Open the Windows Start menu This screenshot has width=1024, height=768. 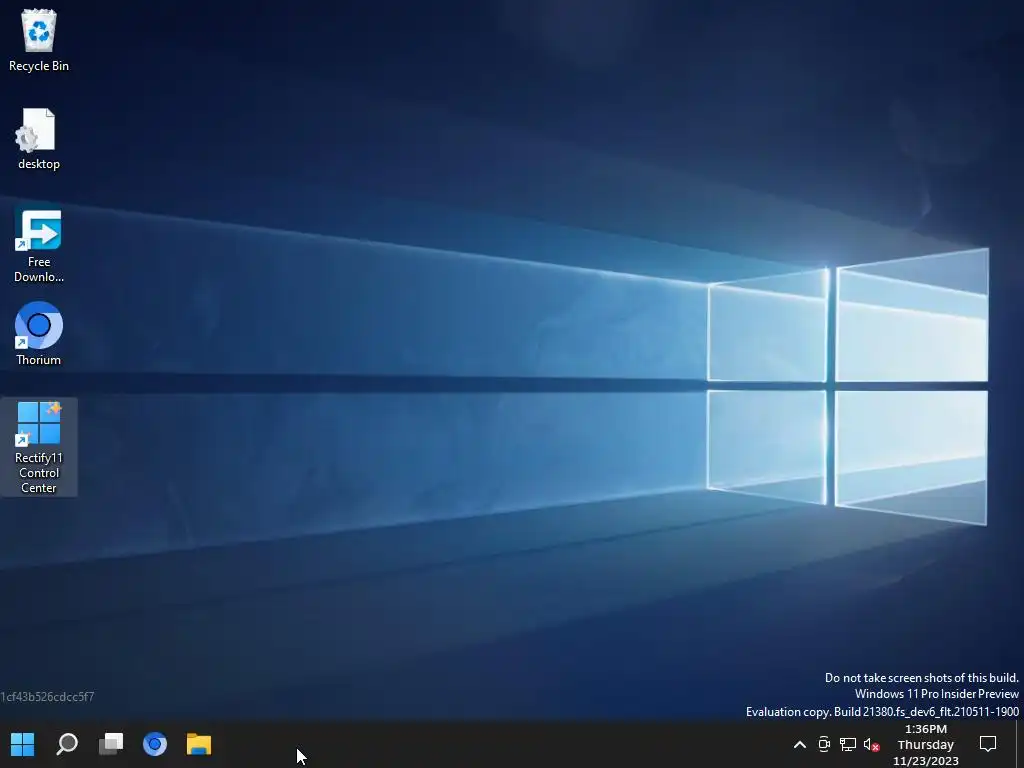[x=23, y=744]
